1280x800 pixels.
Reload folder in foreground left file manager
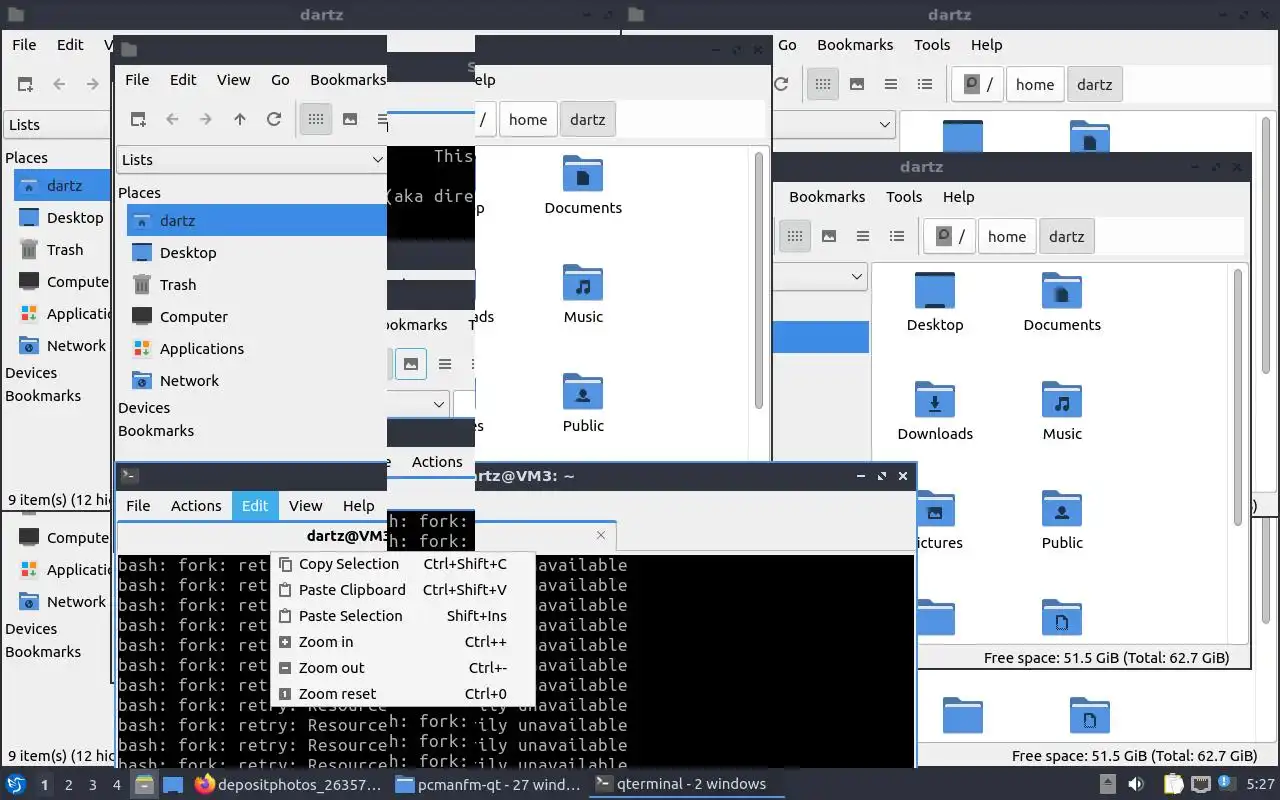click(274, 119)
